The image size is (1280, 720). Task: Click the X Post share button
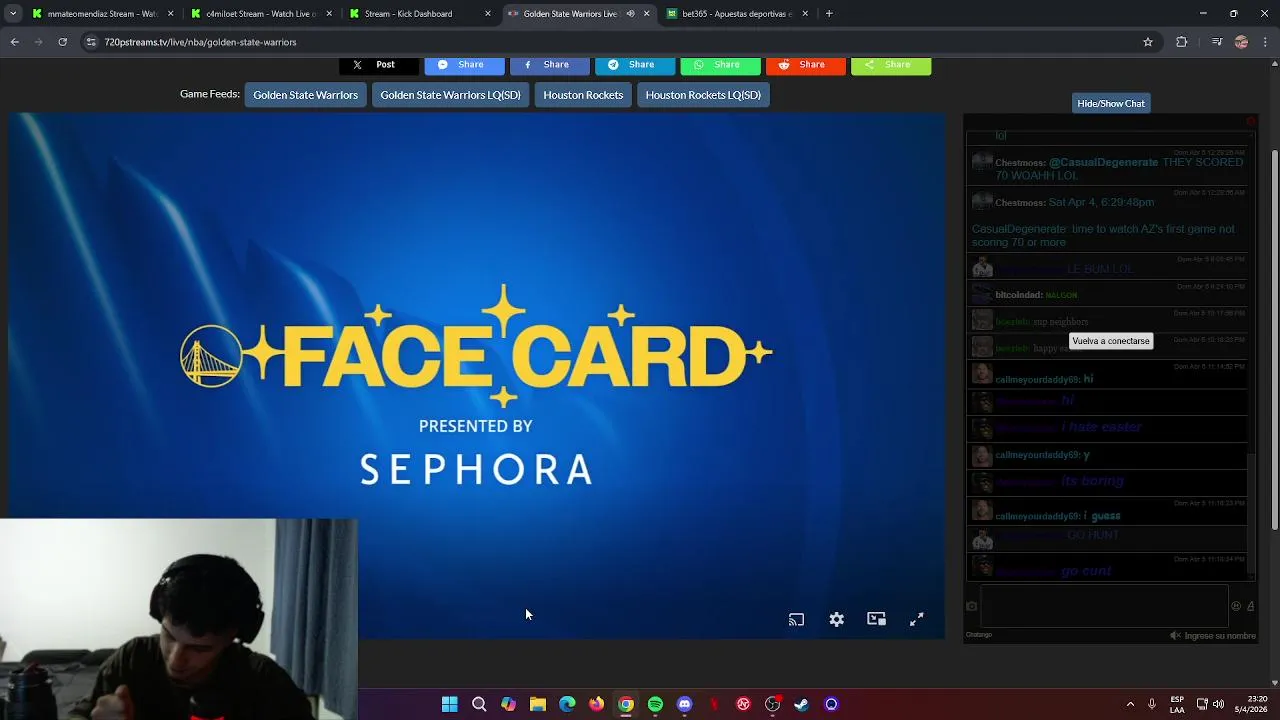380,65
